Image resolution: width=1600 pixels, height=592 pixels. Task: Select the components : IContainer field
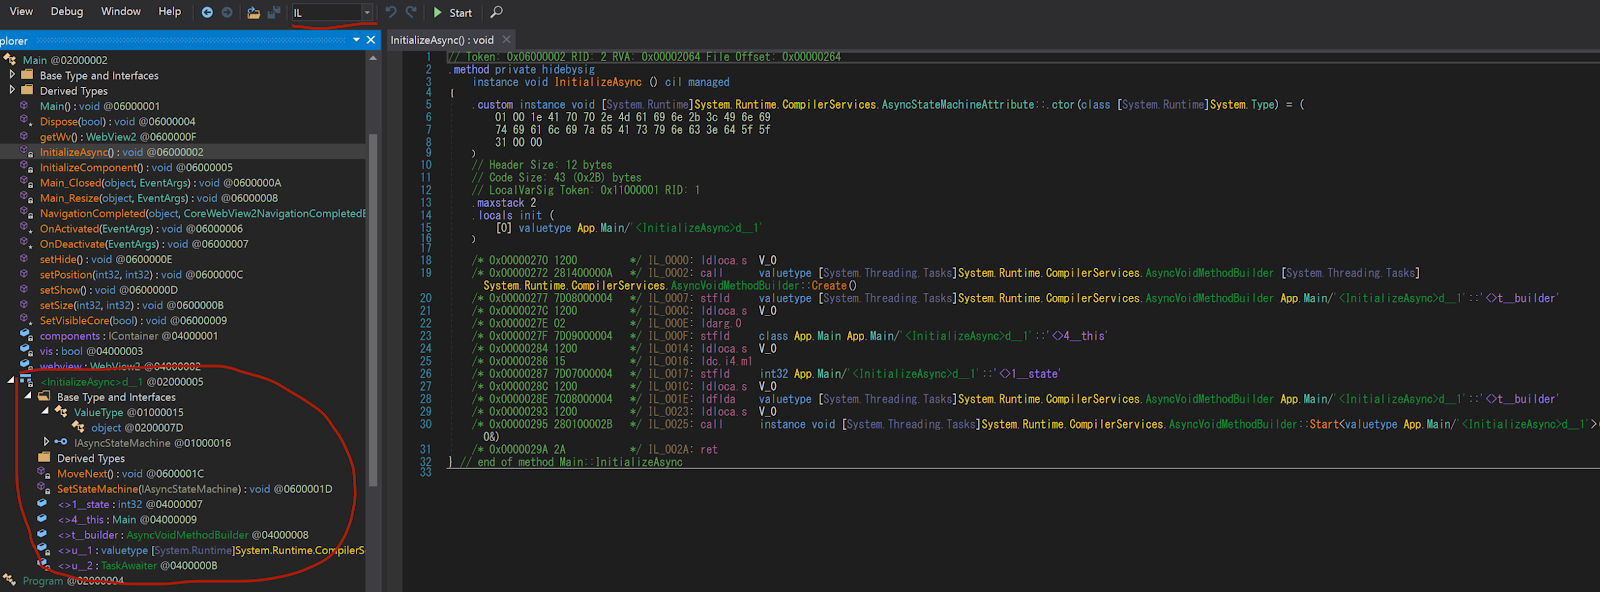point(128,336)
